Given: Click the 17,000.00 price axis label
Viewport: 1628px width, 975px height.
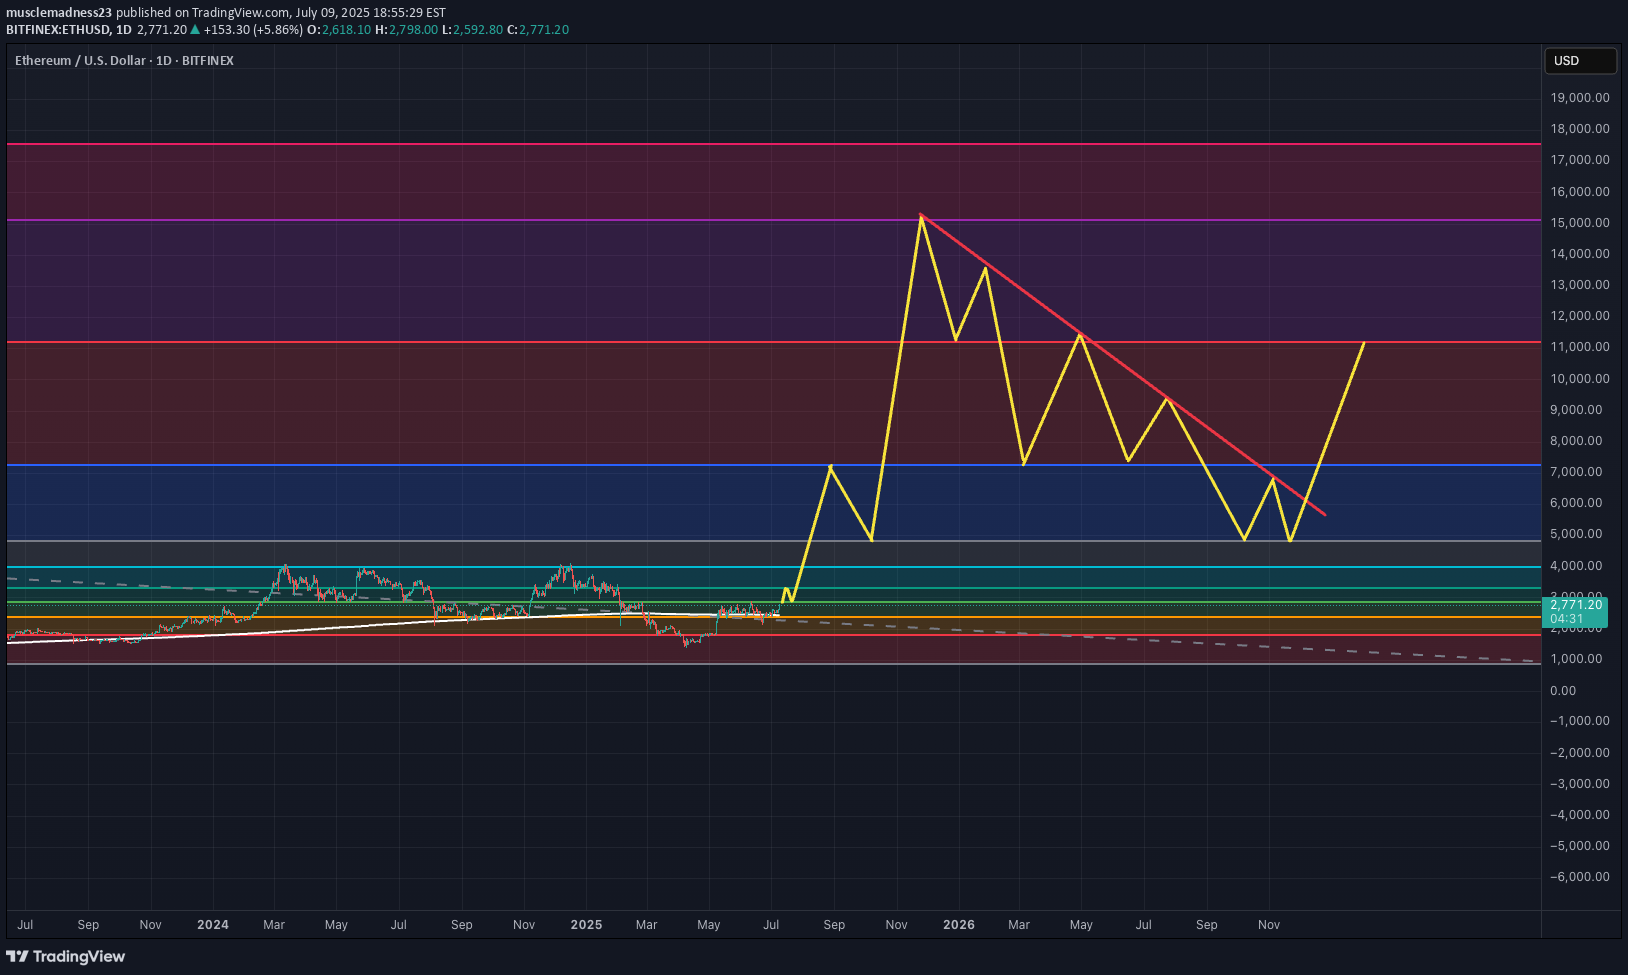Looking at the screenshot, I should click(1580, 160).
